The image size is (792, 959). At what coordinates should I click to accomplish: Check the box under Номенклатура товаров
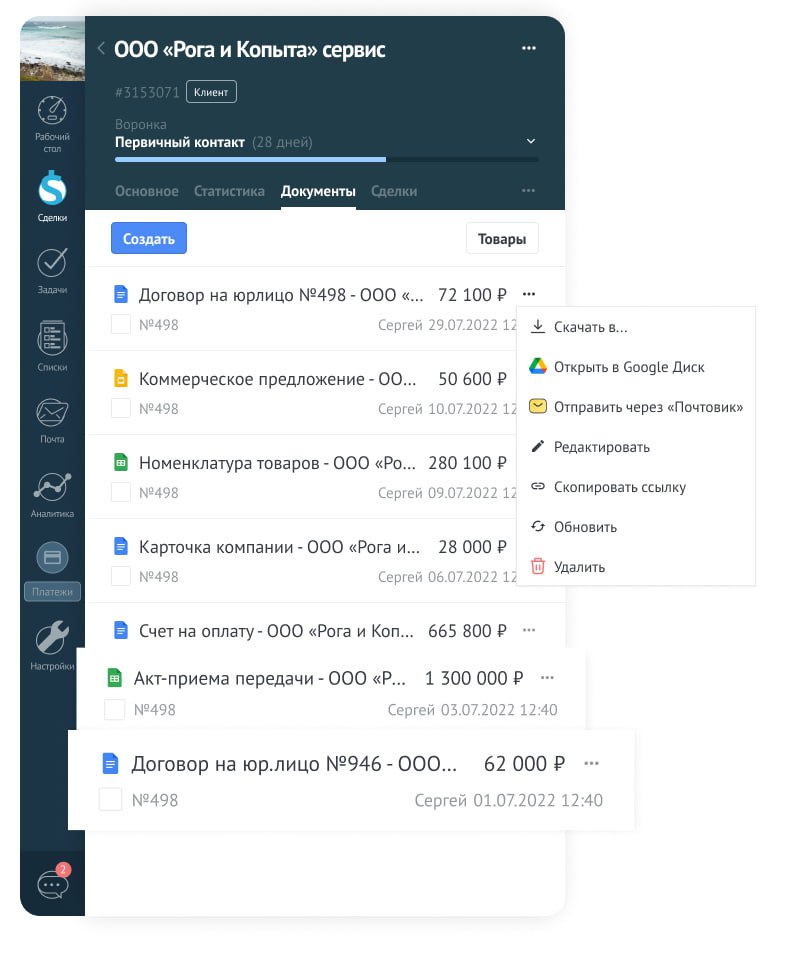tap(120, 492)
